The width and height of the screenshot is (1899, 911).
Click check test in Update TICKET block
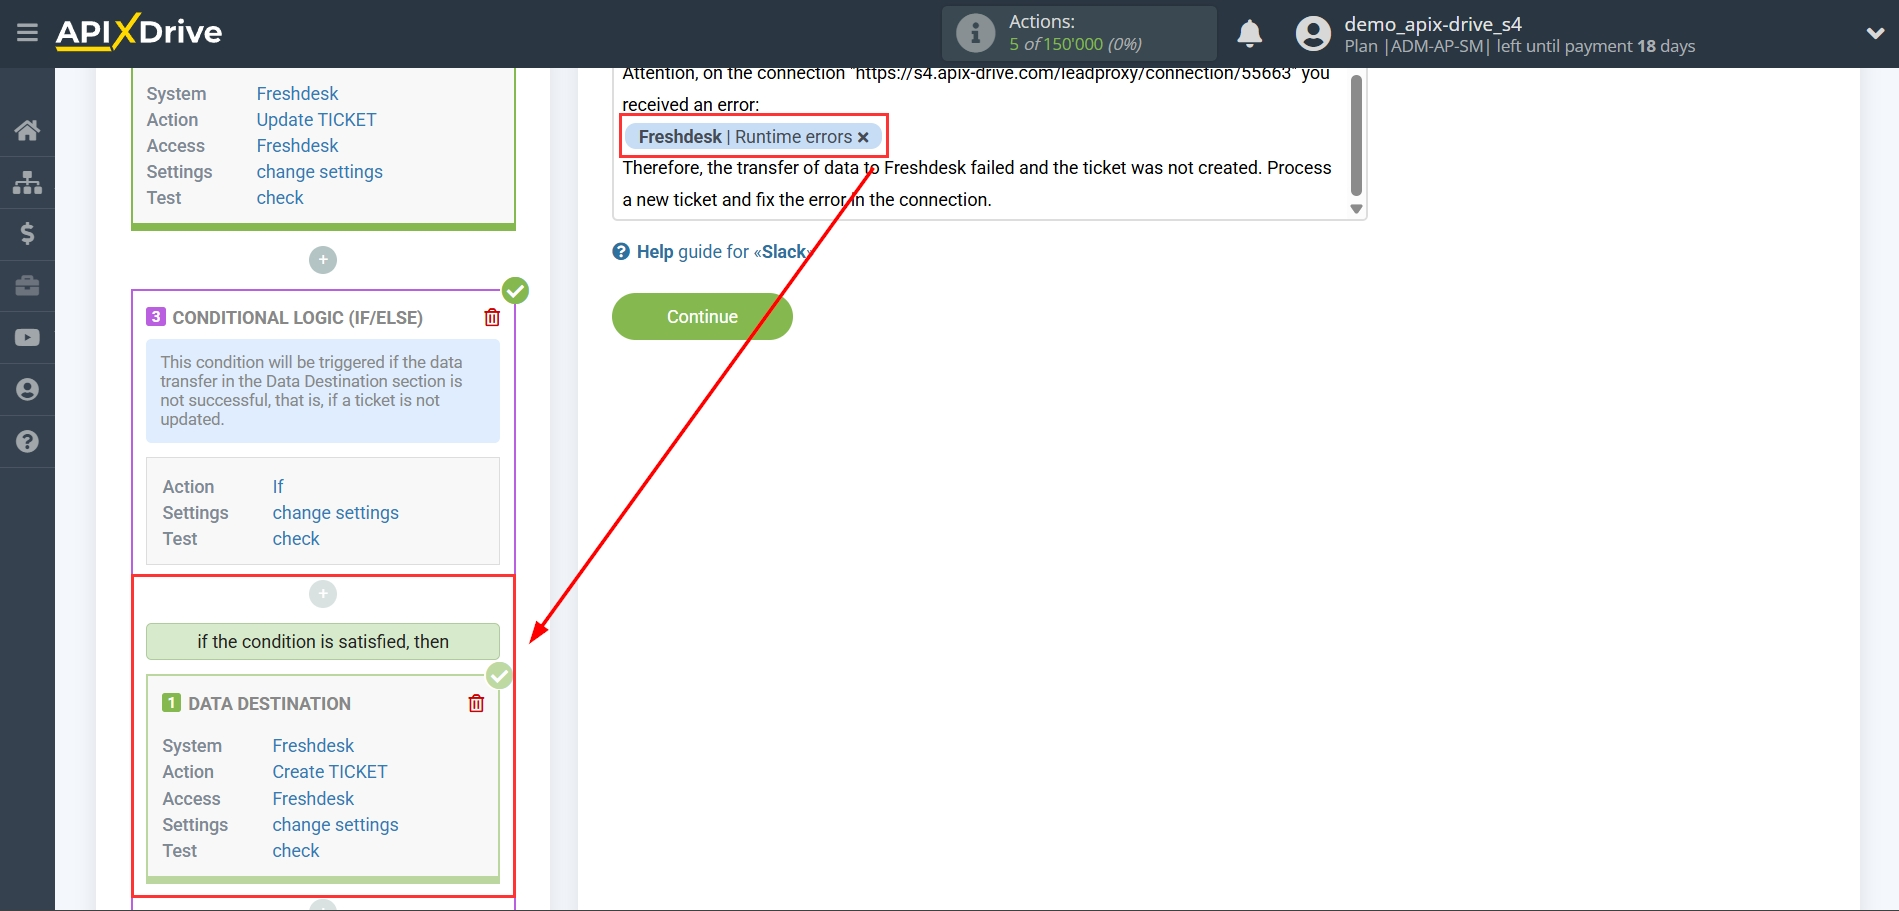pos(280,197)
